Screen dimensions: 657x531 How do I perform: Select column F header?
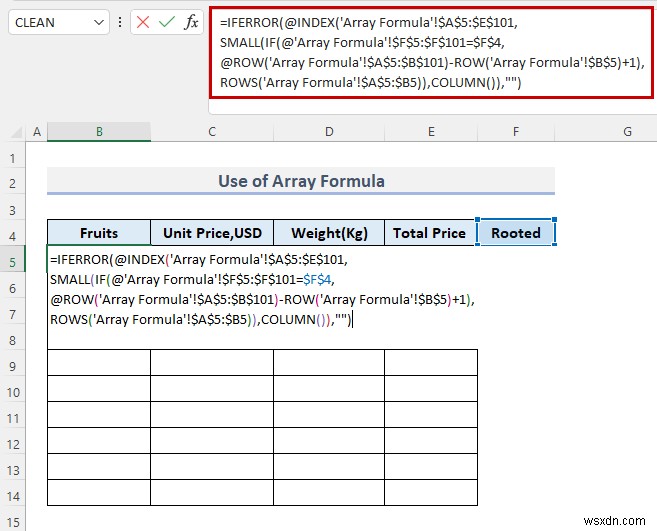coord(516,132)
